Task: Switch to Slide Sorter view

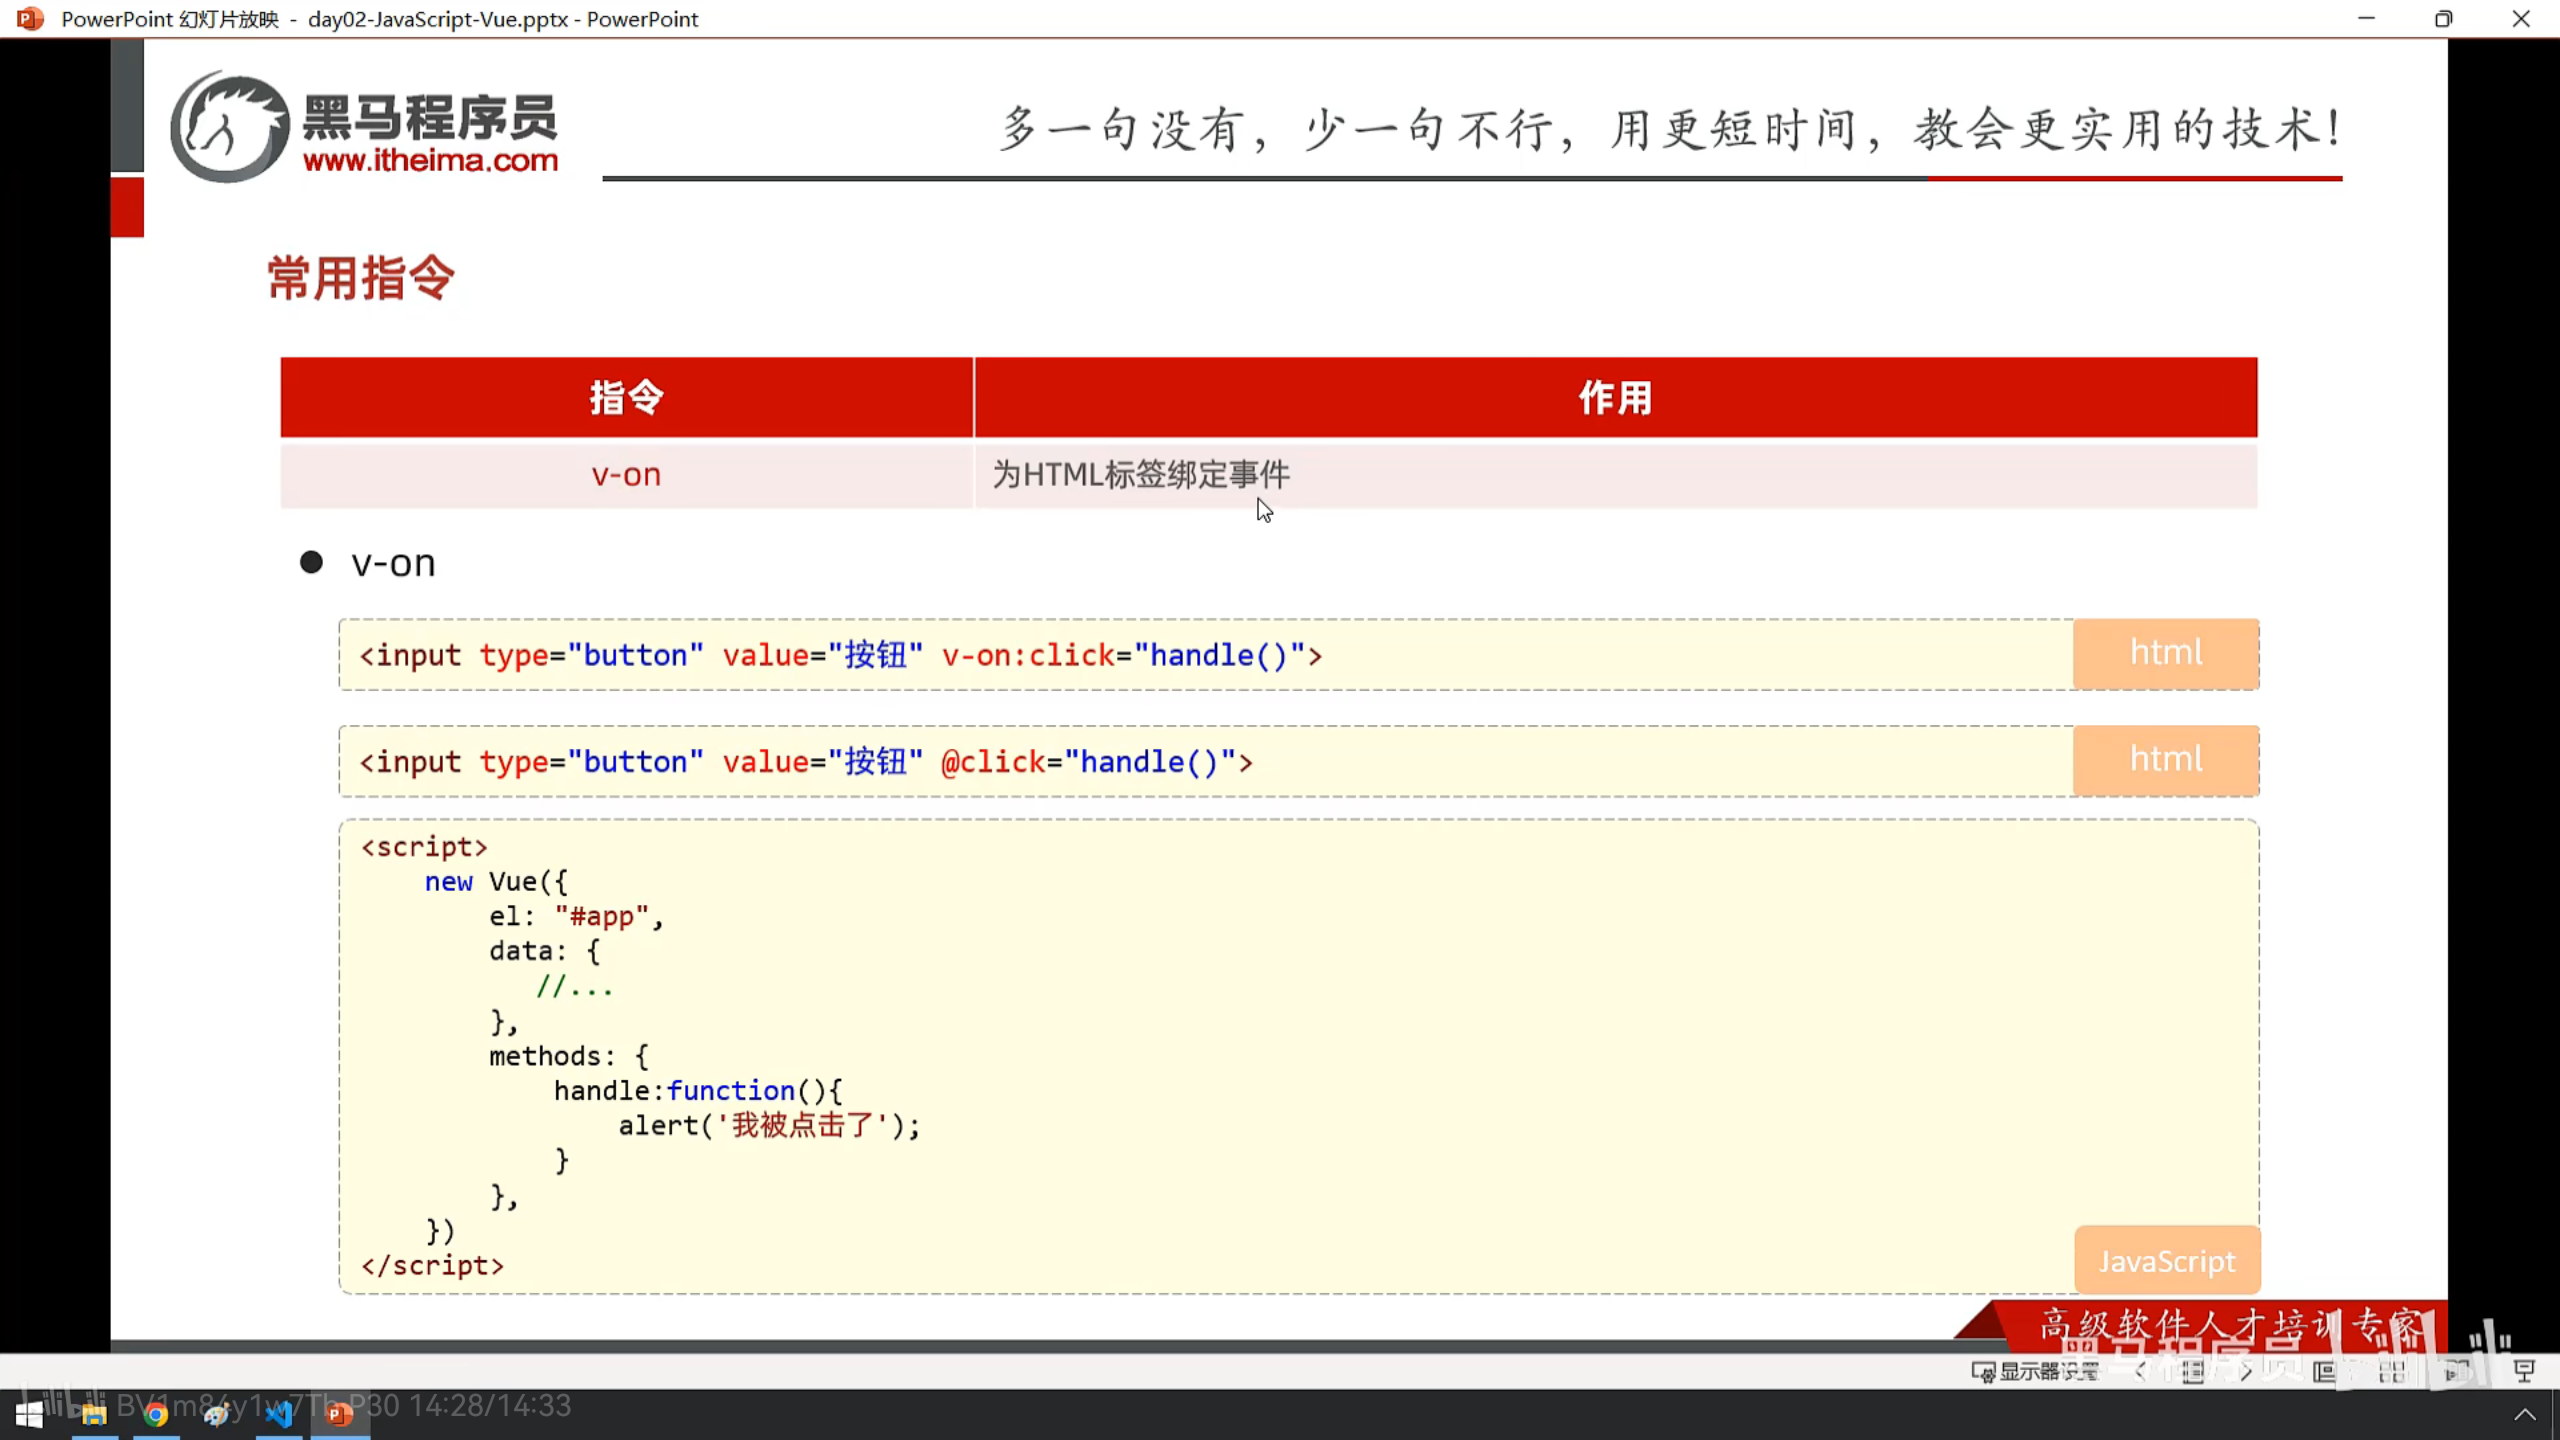Action: [2392, 1371]
